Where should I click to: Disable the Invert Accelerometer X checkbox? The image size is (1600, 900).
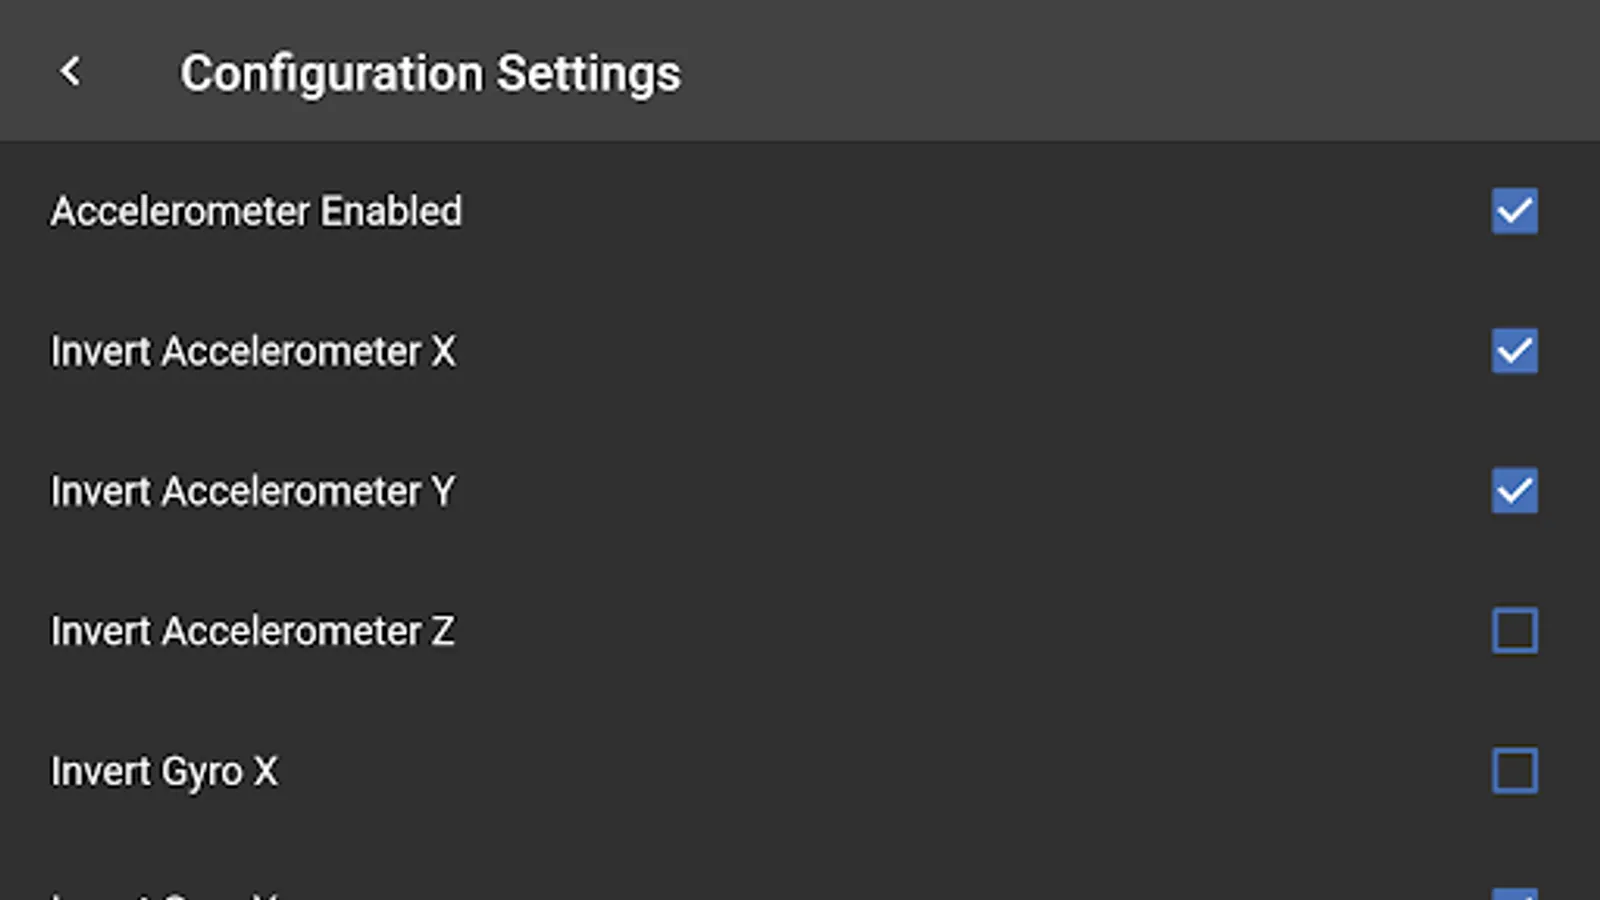pos(1515,351)
